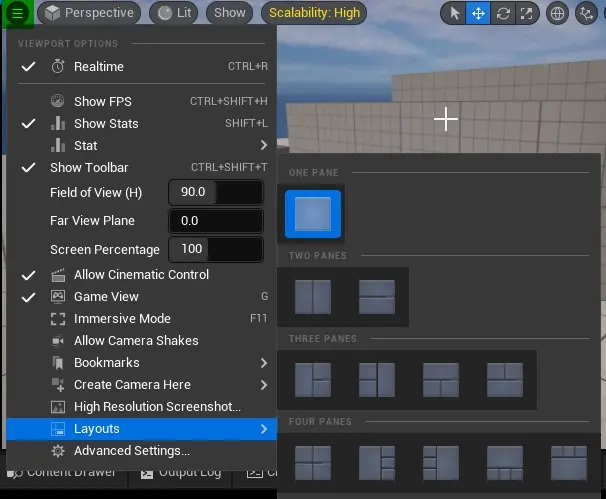Toggle the Realtime option

(141, 66)
